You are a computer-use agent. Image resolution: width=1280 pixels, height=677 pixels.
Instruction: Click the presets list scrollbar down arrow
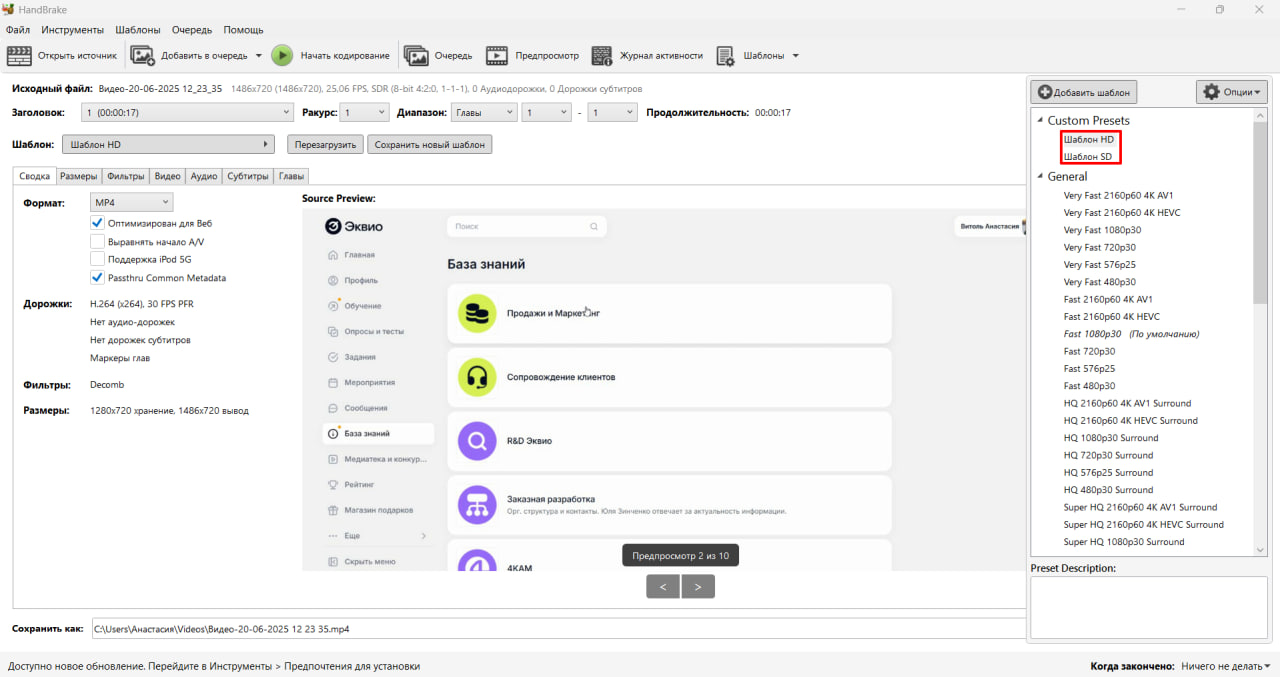point(1260,549)
